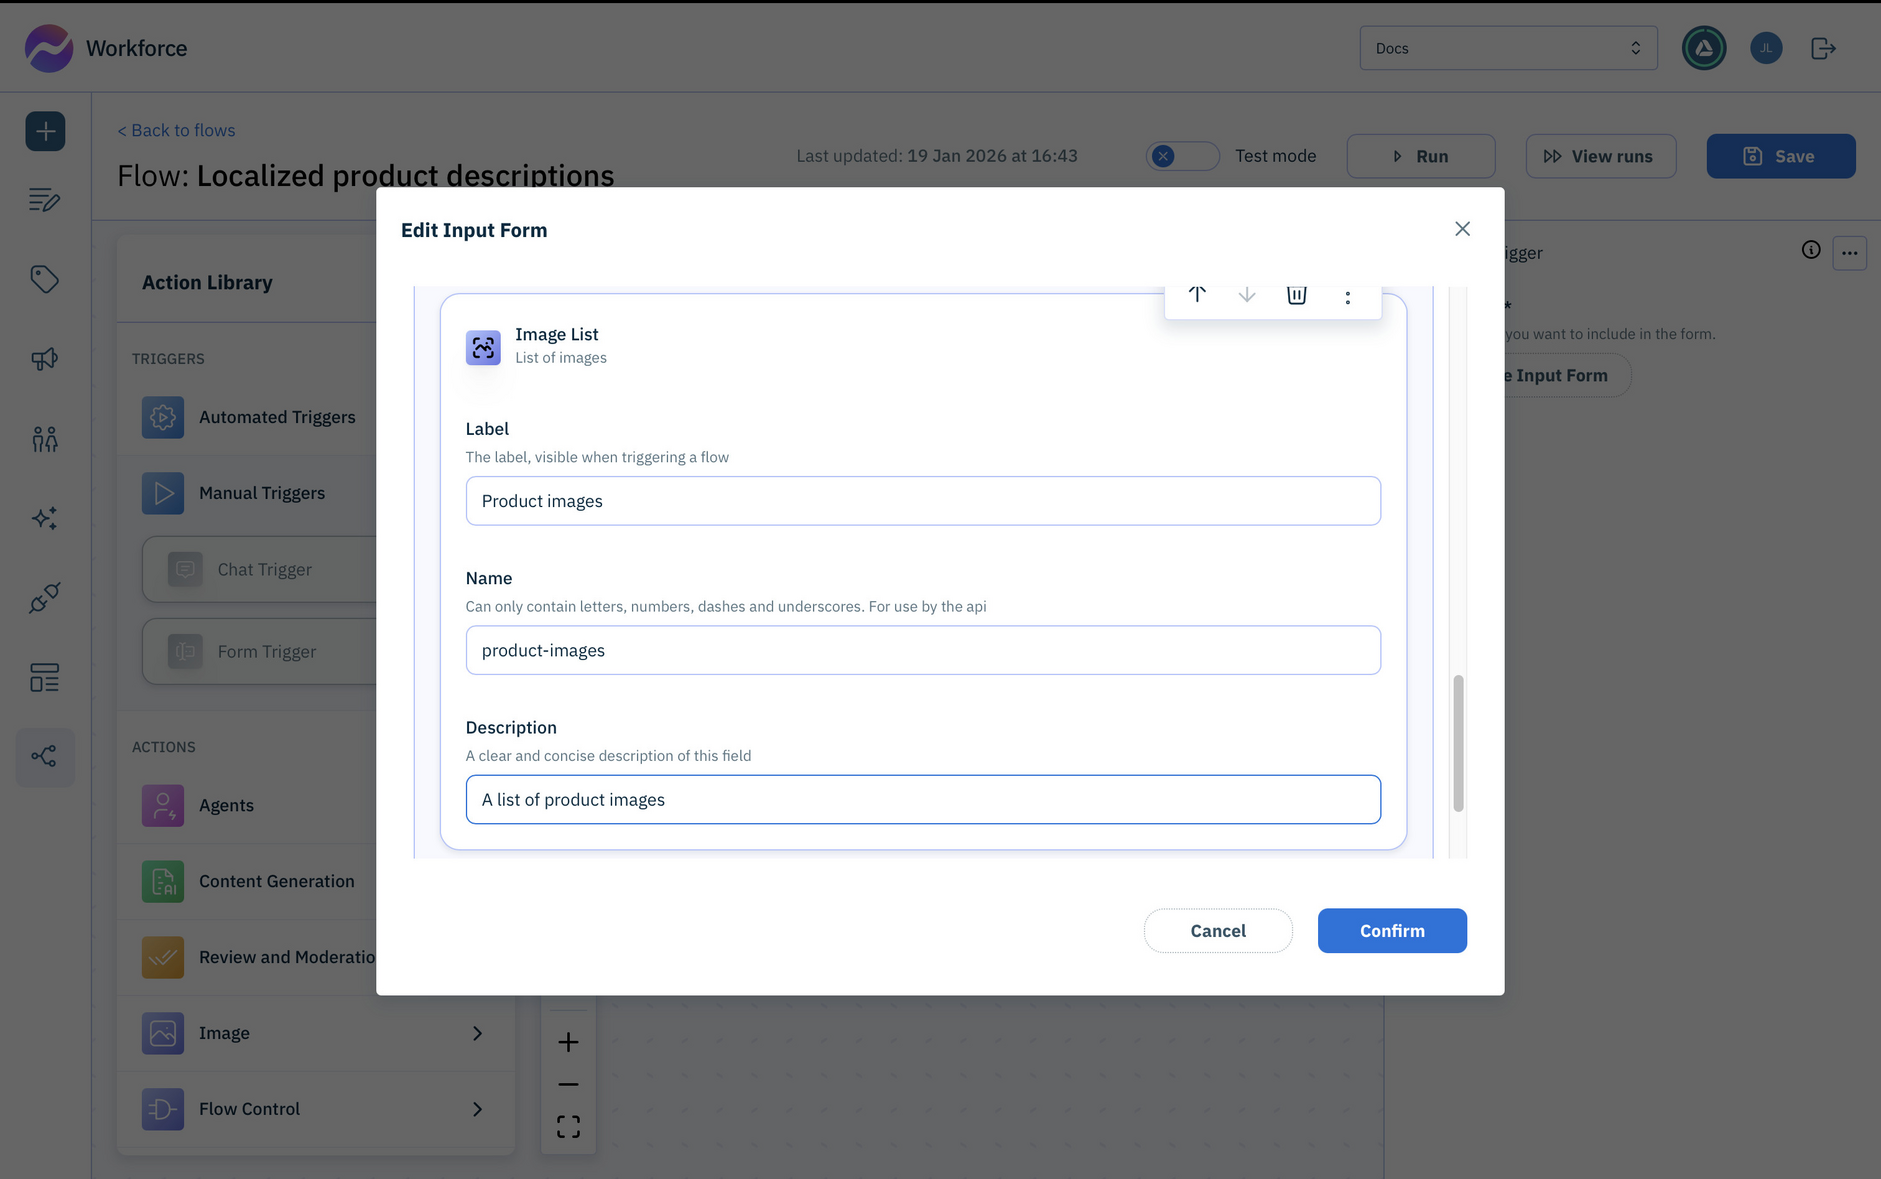The height and width of the screenshot is (1179, 1881).
Task: Open the Docs dropdown
Action: tap(1507, 47)
